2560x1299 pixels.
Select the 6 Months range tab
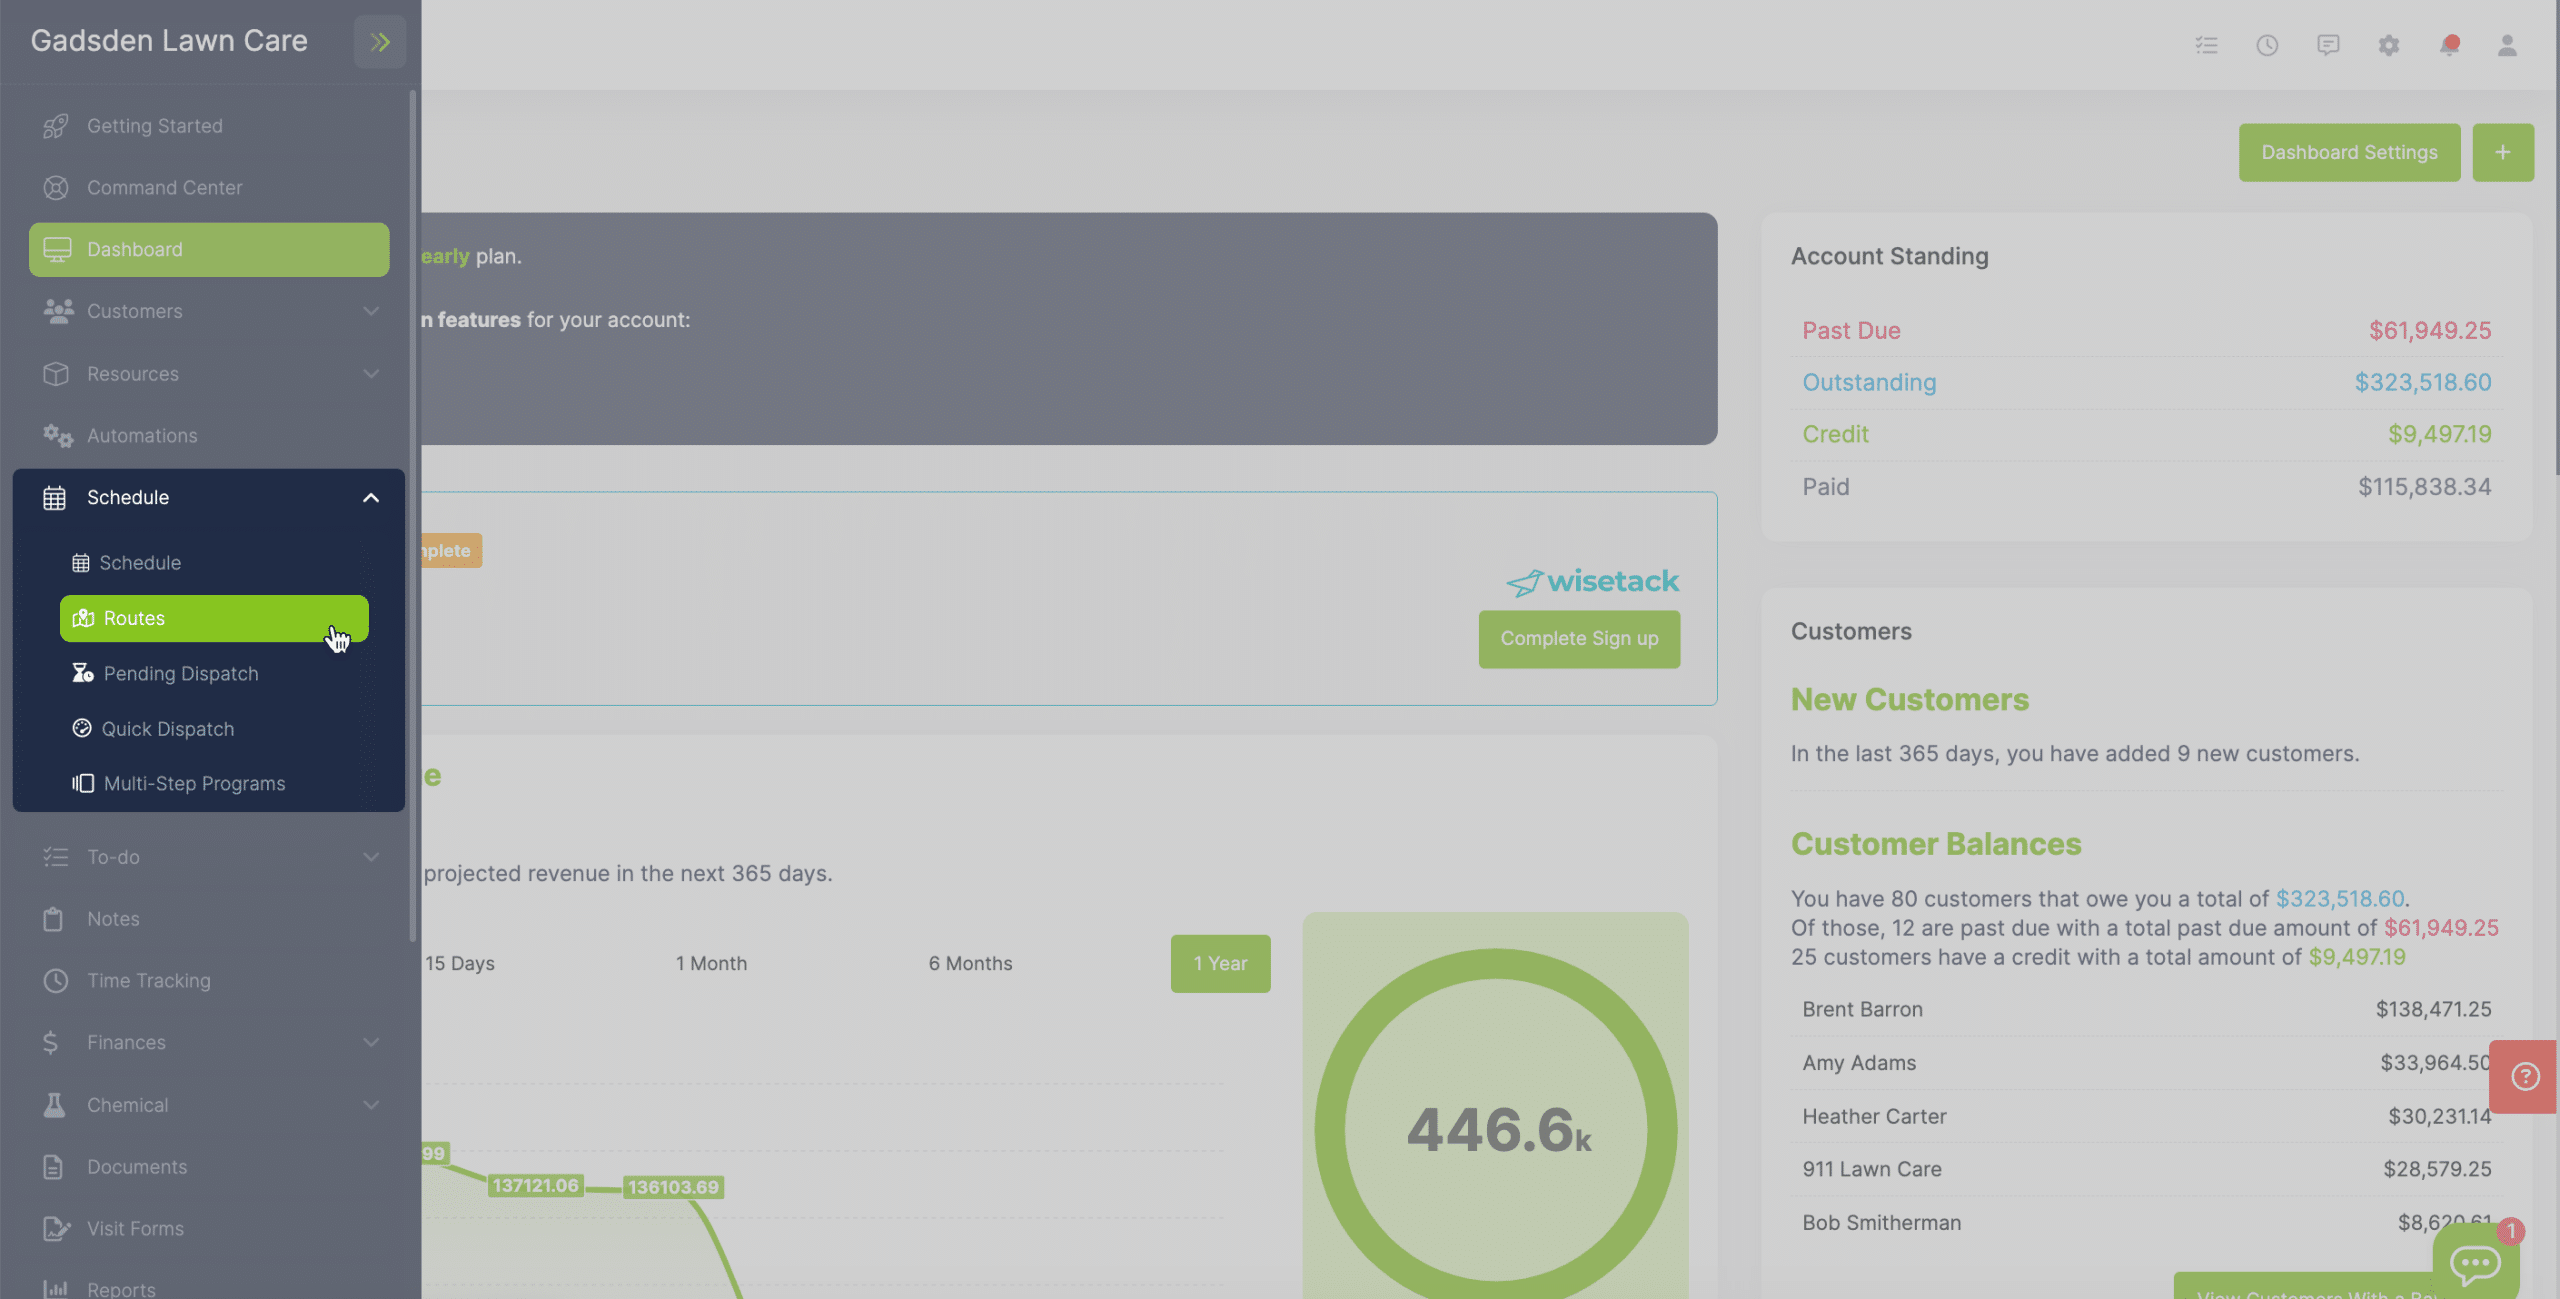coord(970,964)
